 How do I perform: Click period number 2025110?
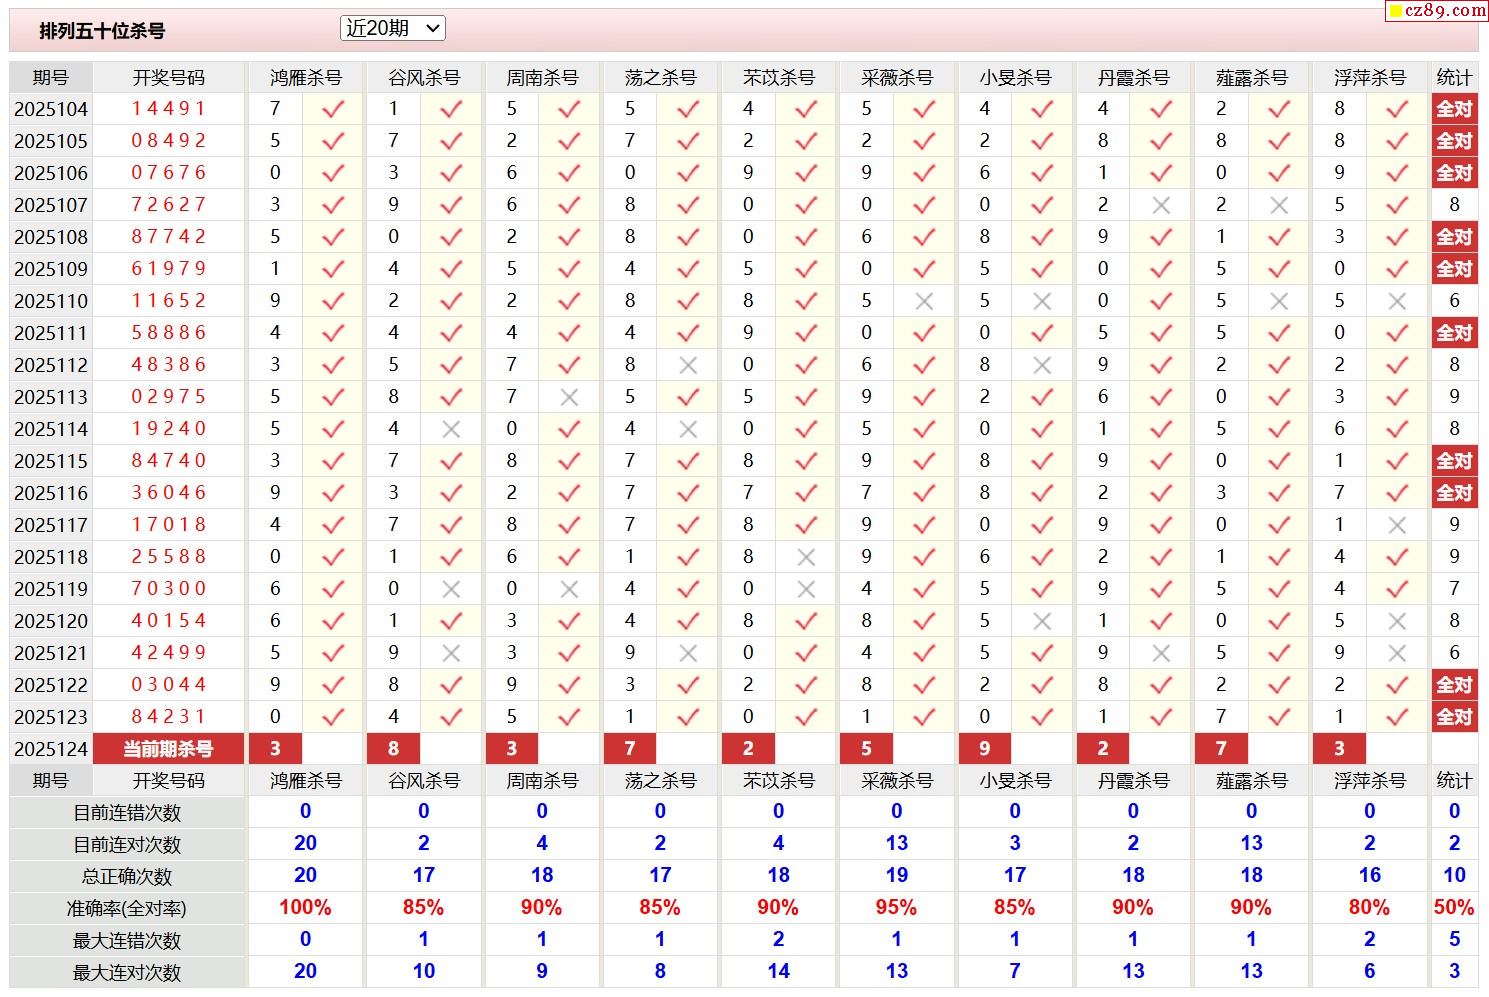51,301
